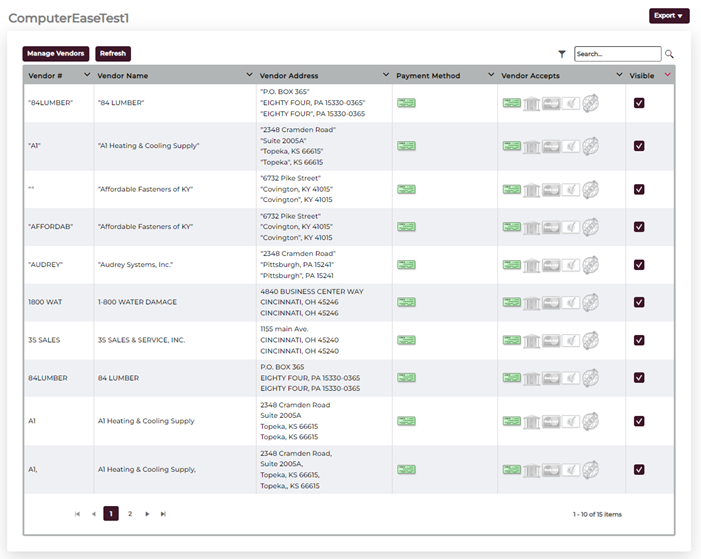Uncheck Visible for the blank Vendor # row

click(639, 189)
